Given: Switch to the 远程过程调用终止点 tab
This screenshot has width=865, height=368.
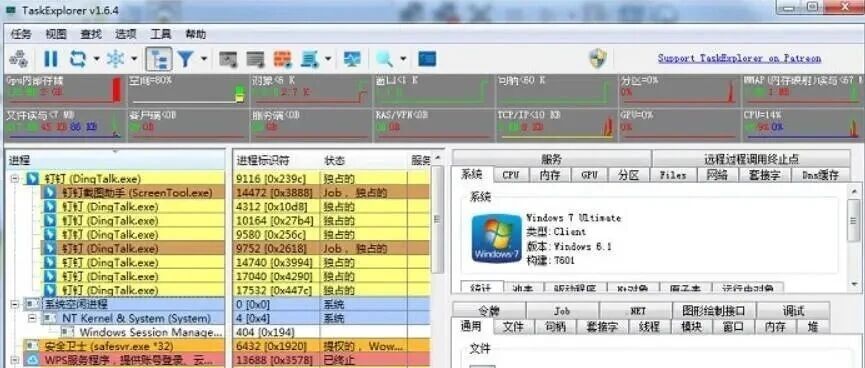Looking at the screenshot, I should click(x=751, y=159).
